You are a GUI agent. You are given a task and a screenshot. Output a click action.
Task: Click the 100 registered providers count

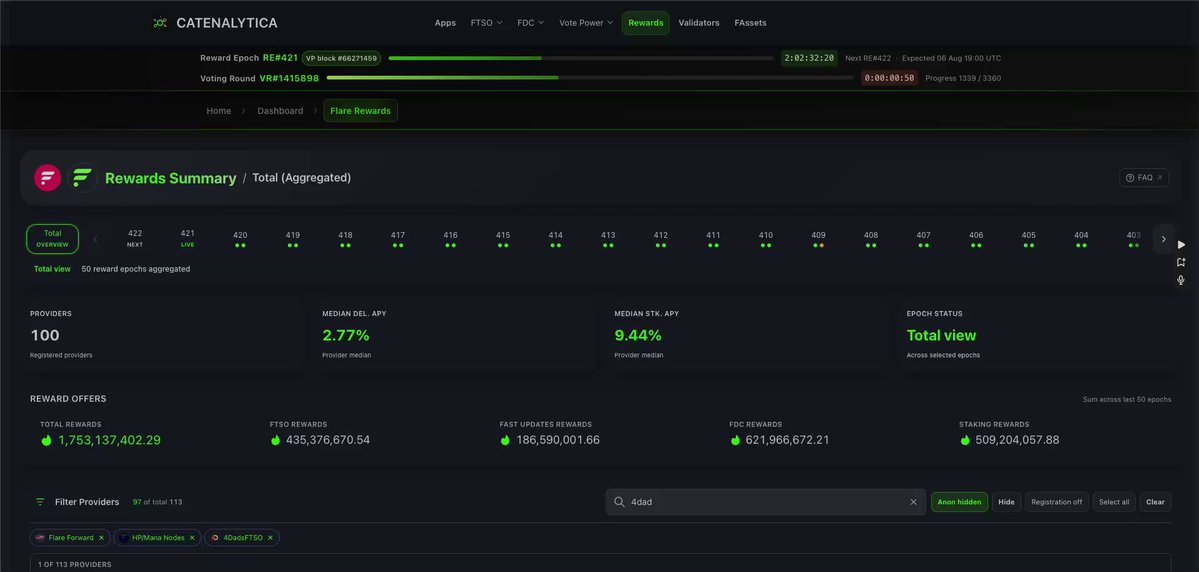coord(44,335)
